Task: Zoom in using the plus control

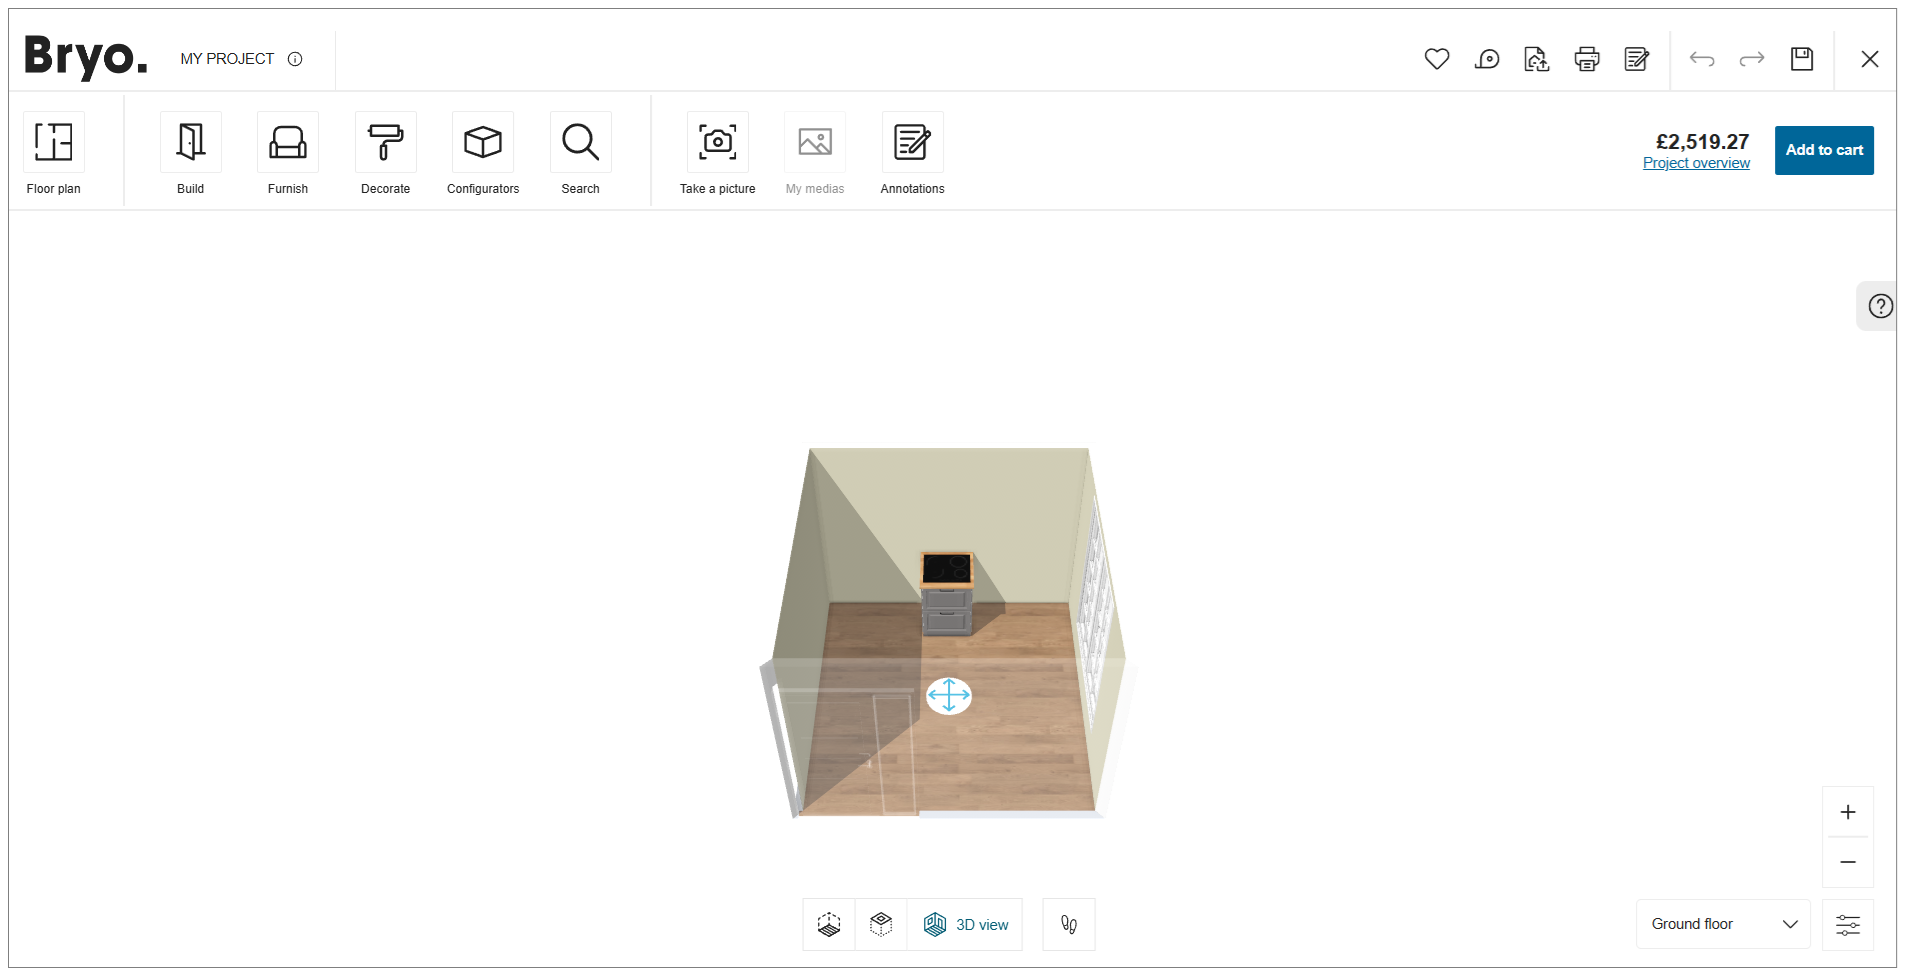Action: (x=1848, y=811)
